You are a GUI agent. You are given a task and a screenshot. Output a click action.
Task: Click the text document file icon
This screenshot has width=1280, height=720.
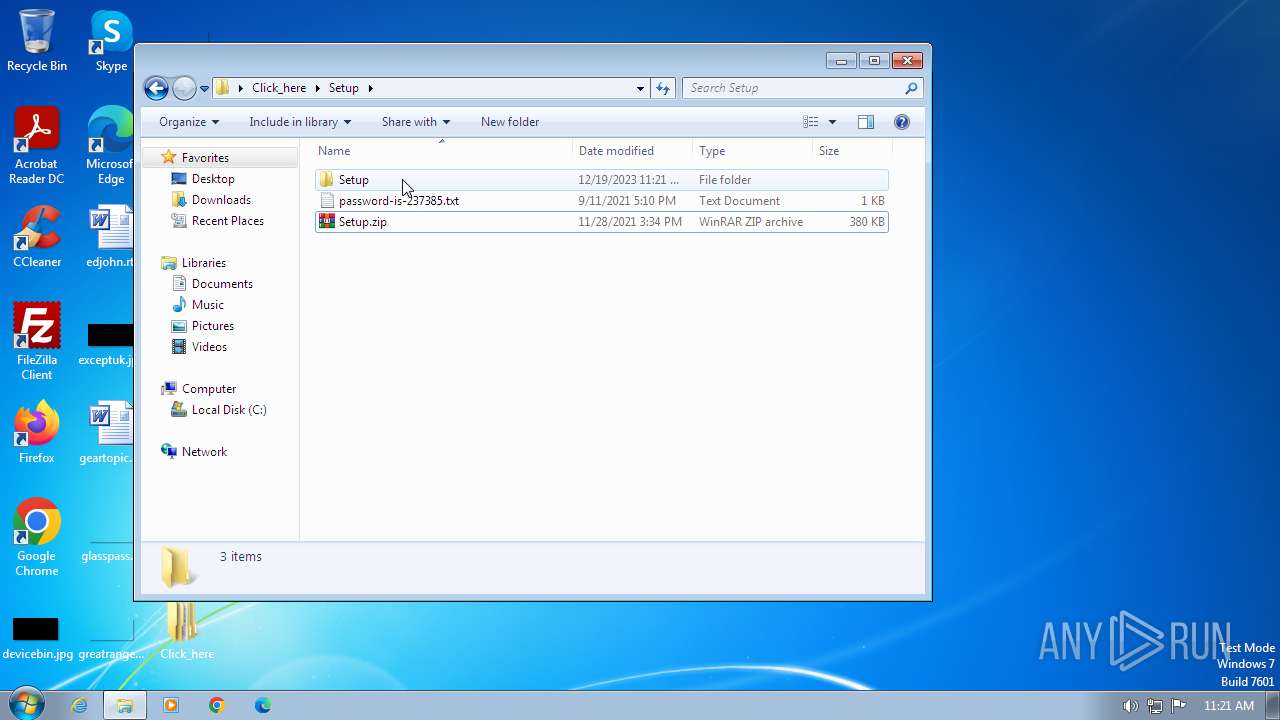[327, 201]
